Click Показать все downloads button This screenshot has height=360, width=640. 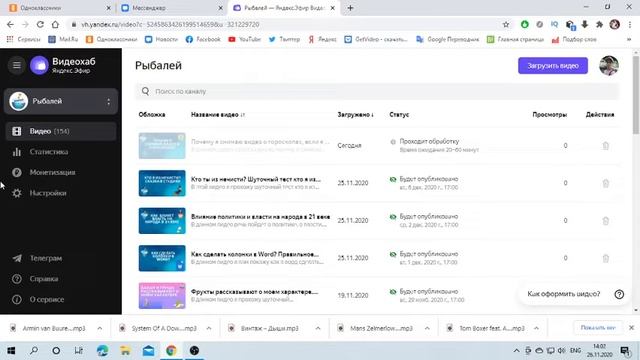[x=598, y=328]
